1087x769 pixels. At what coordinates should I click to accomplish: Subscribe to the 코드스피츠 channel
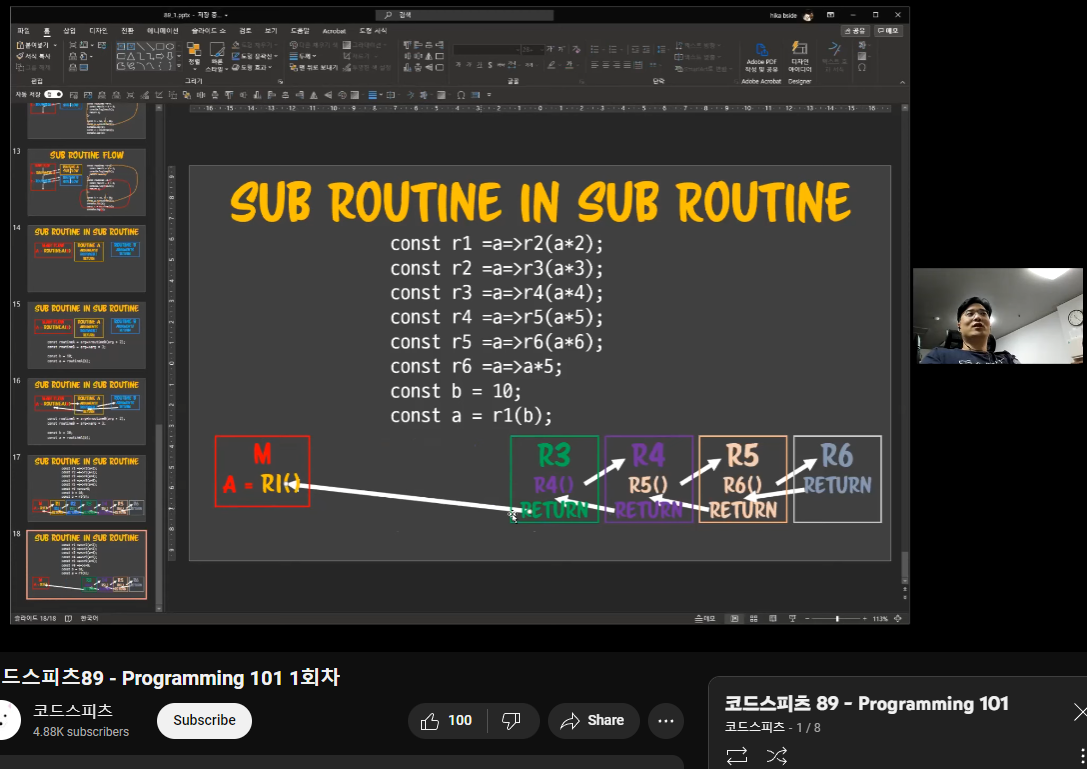(x=204, y=720)
